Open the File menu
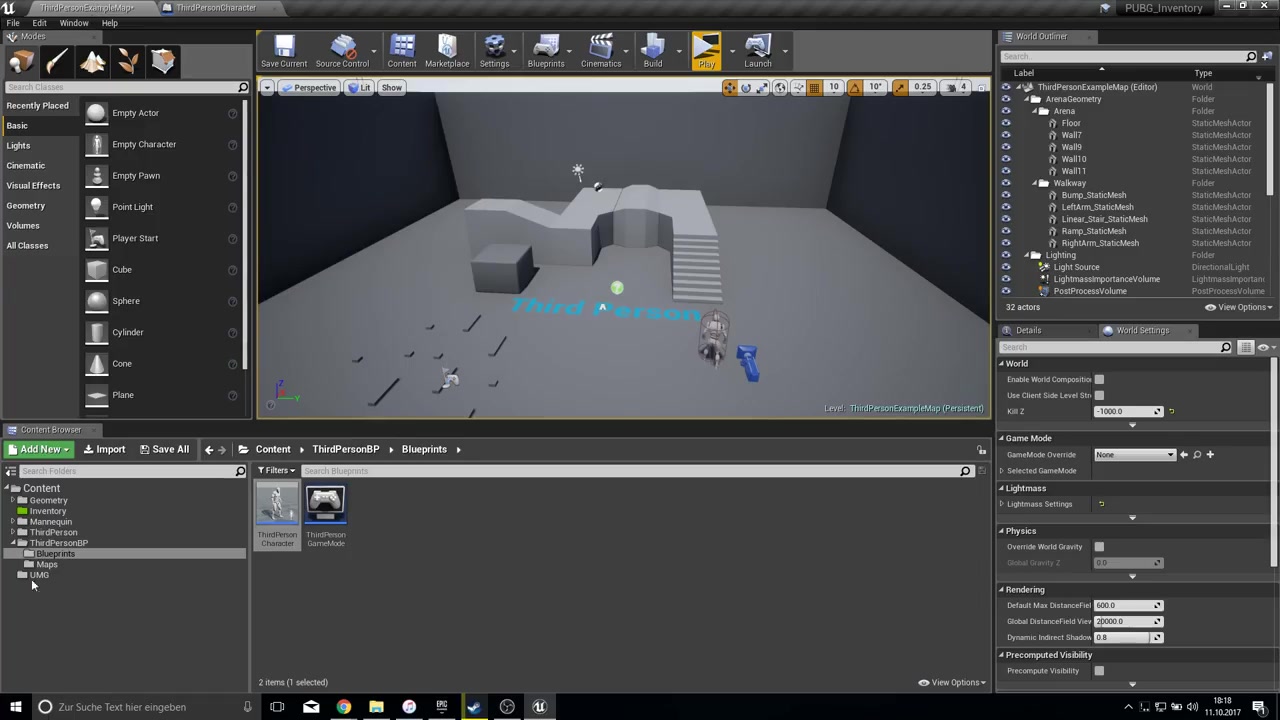 tap(13, 23)
